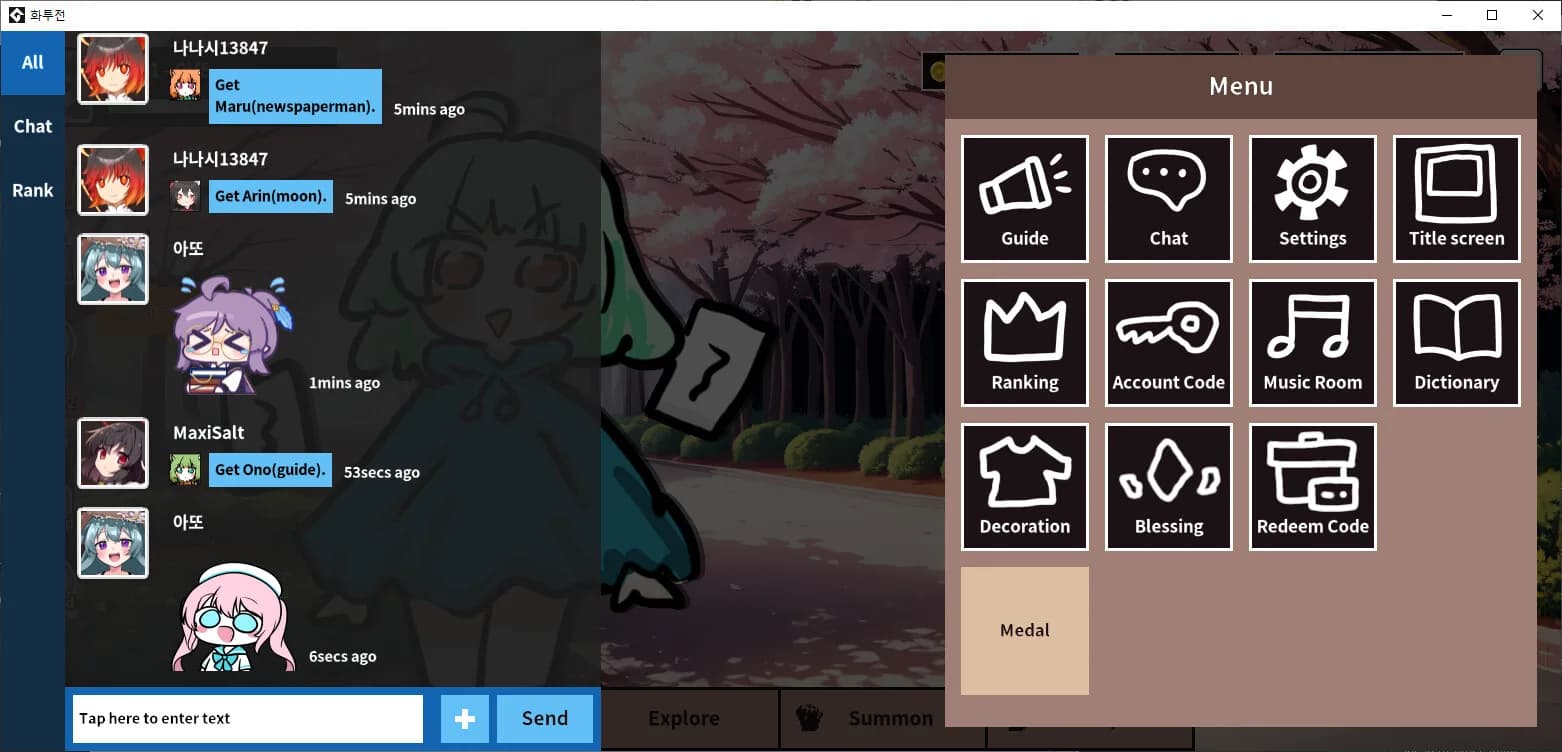Open the Ranking crown tile
The width and height of the screenshot is (1562, 752).
pos(1025,343)
